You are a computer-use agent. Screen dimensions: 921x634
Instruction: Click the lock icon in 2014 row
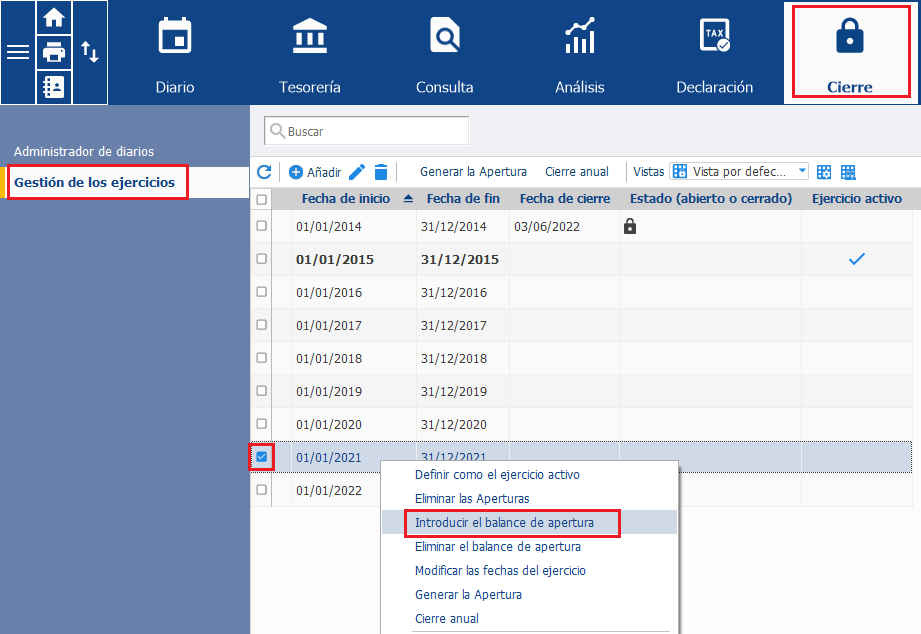pyautogui.click(x=630, y=226)
